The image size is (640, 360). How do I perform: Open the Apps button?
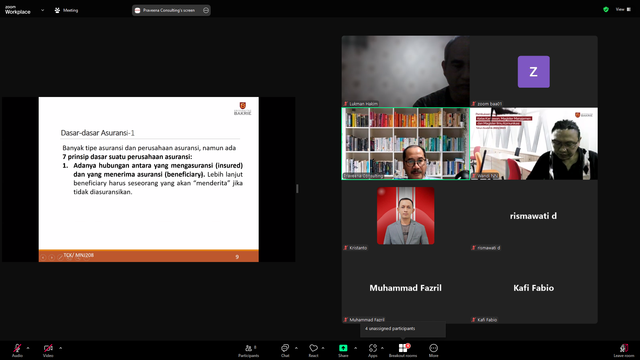tap(373, 350)
